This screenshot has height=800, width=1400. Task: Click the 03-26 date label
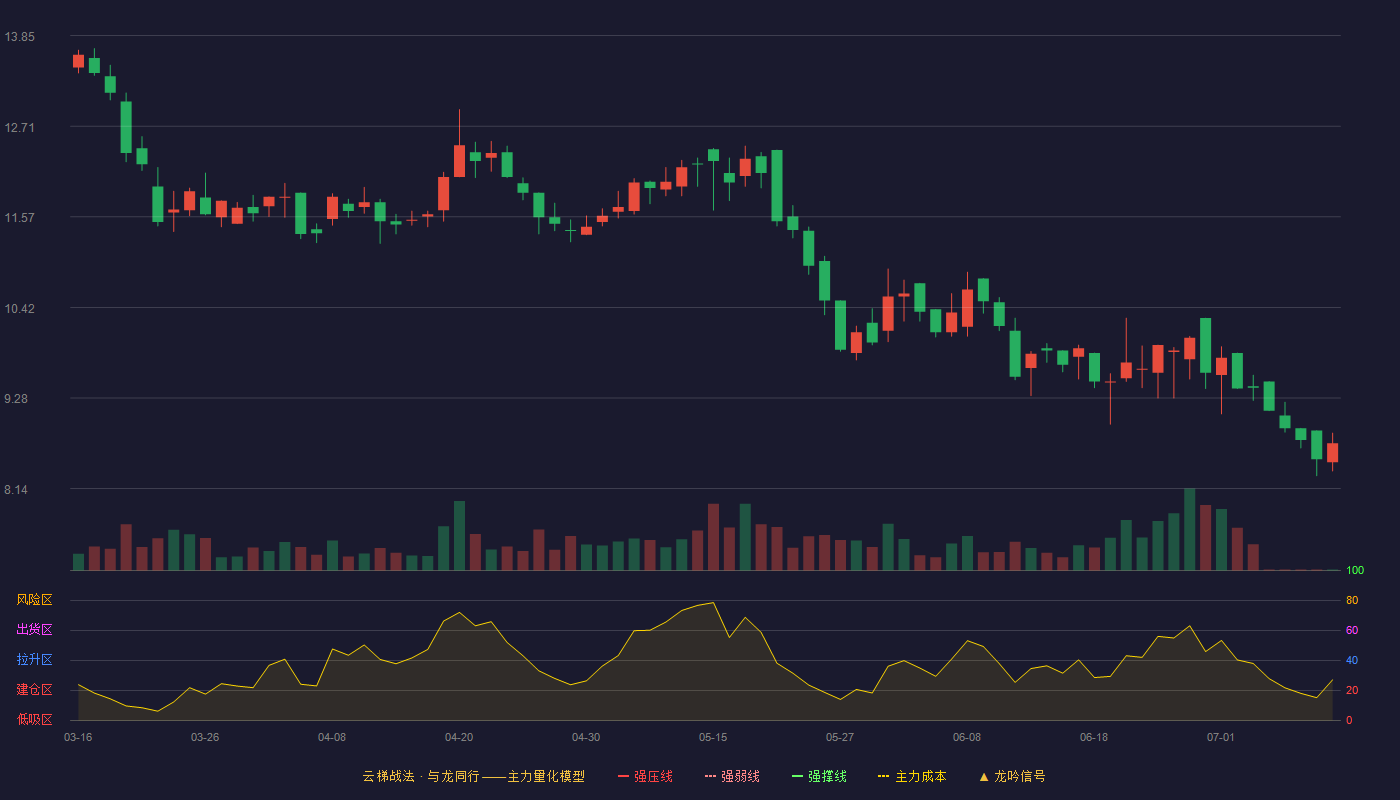(205, 737)
